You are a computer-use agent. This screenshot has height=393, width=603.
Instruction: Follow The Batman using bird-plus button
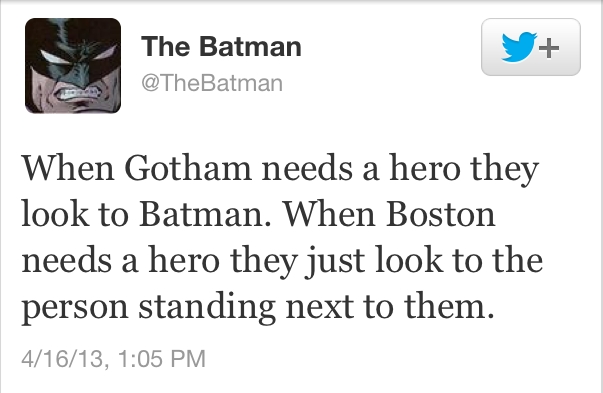pyautogui.click(x=531, y=47)
